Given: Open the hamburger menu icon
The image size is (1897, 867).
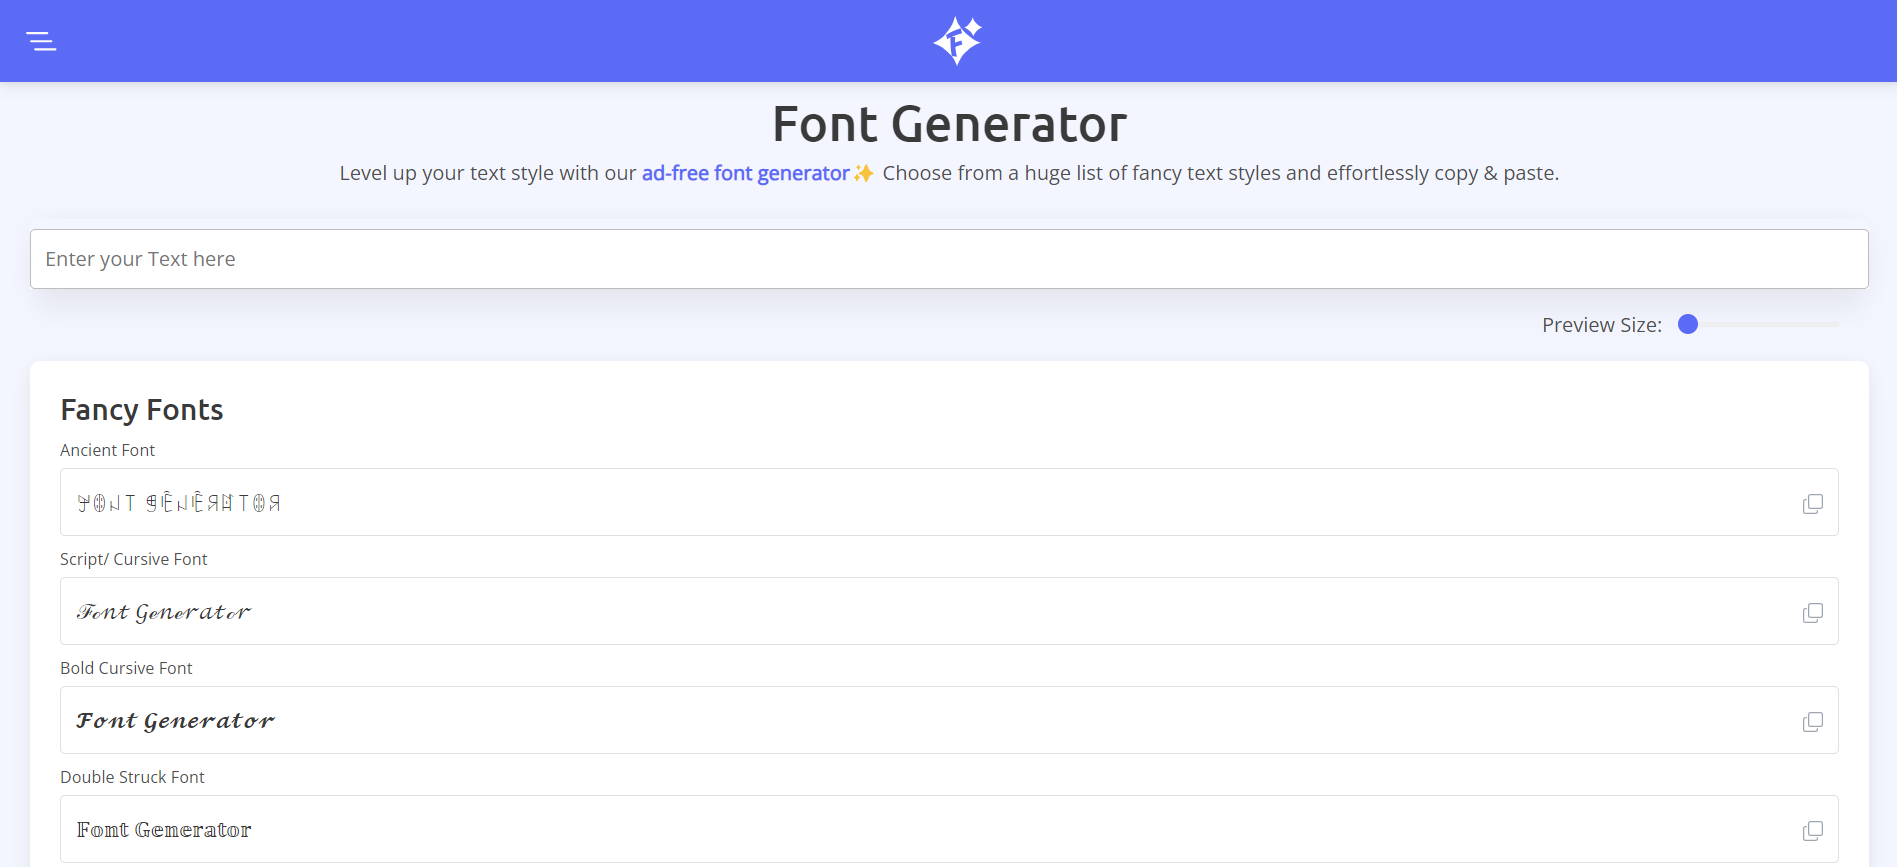Looking at the screenshot, I should 41,41.
